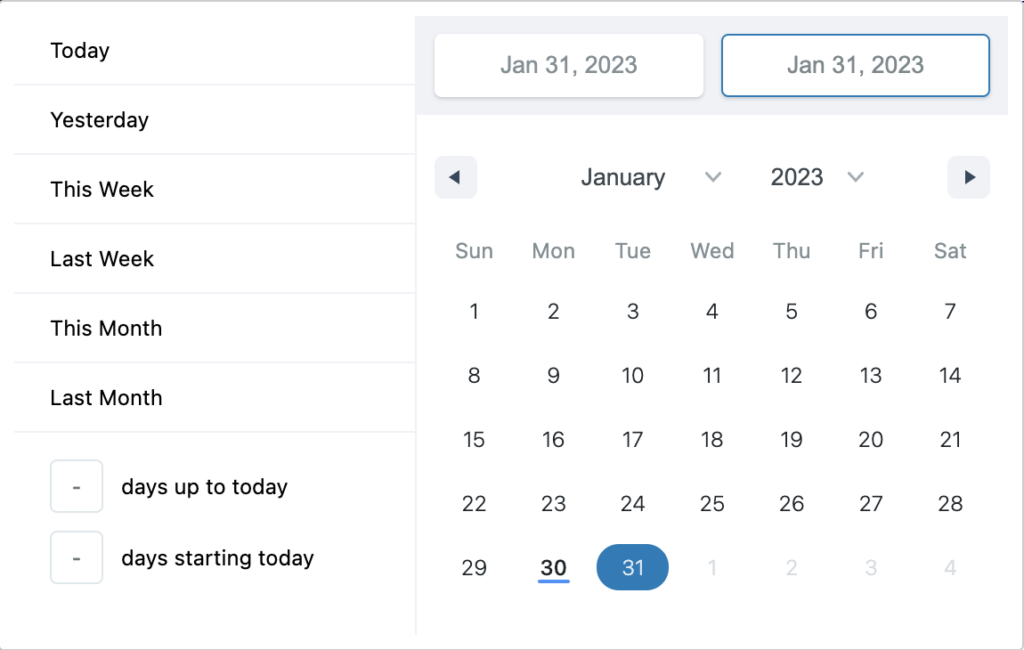This screenshot has width=1024, height=650.
Task: Choose the Last Week range
Action: click(215, 259)
